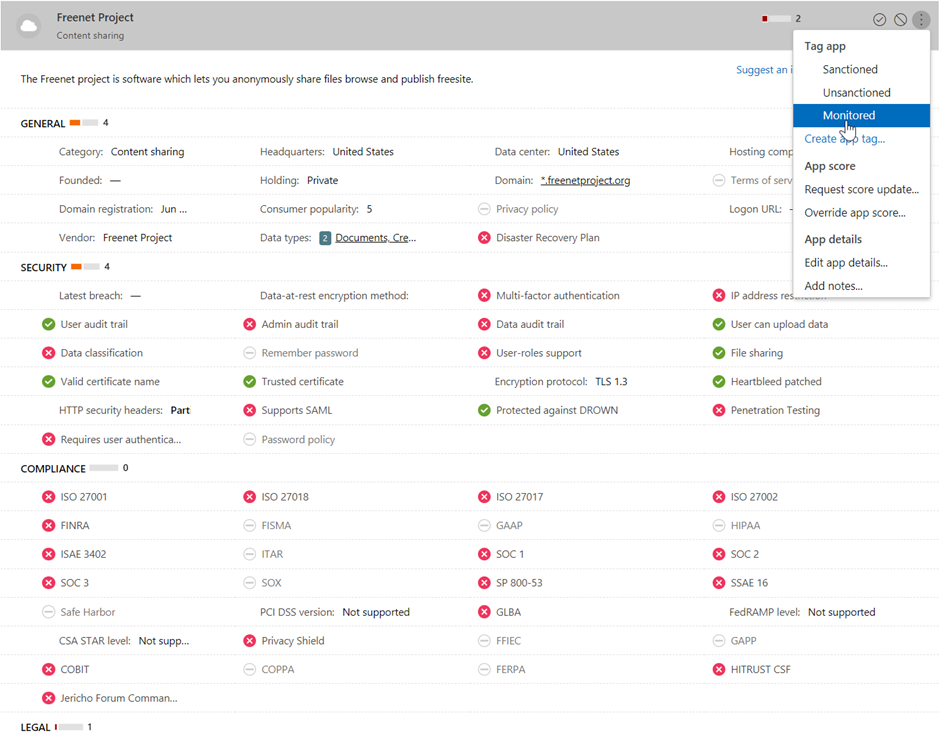Click the data types count badge
Image resolution: width=940 pixels, height=741 pixels.
[325, 238]
